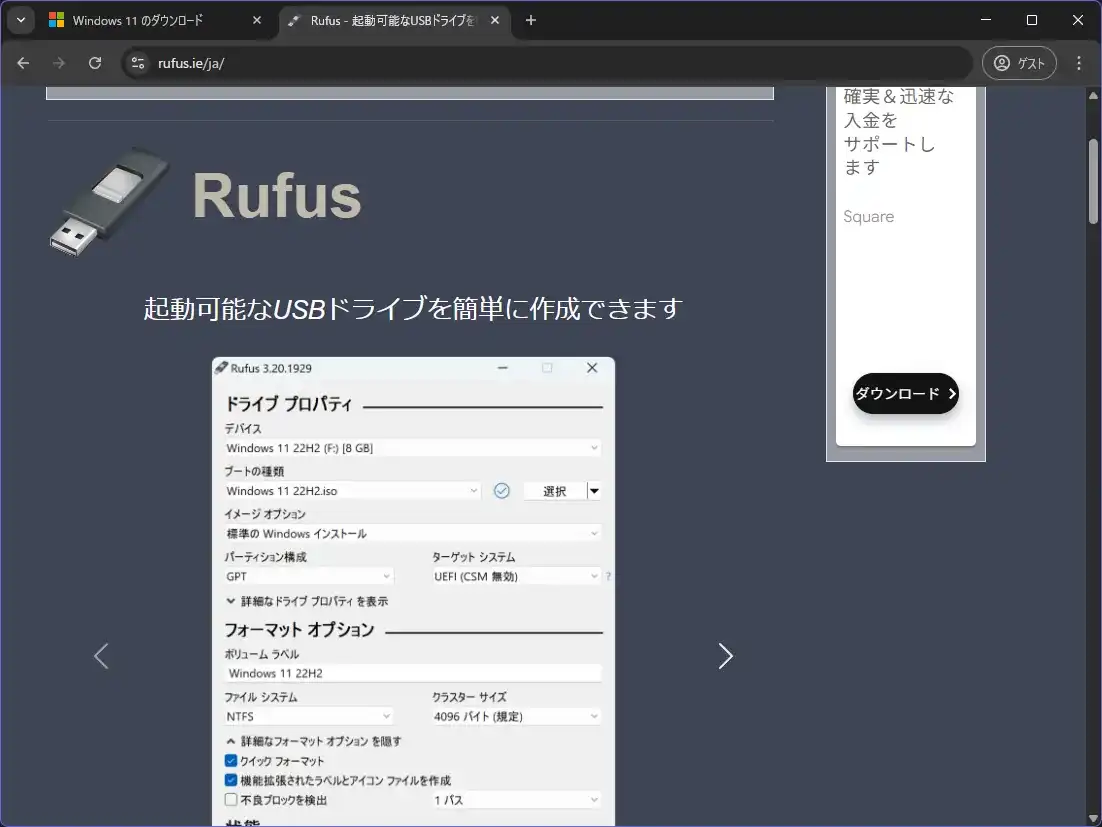Click the ダウンロード ad button
Image resolution: width=1102 pixels, height=827 pixels.
(905, 393)
